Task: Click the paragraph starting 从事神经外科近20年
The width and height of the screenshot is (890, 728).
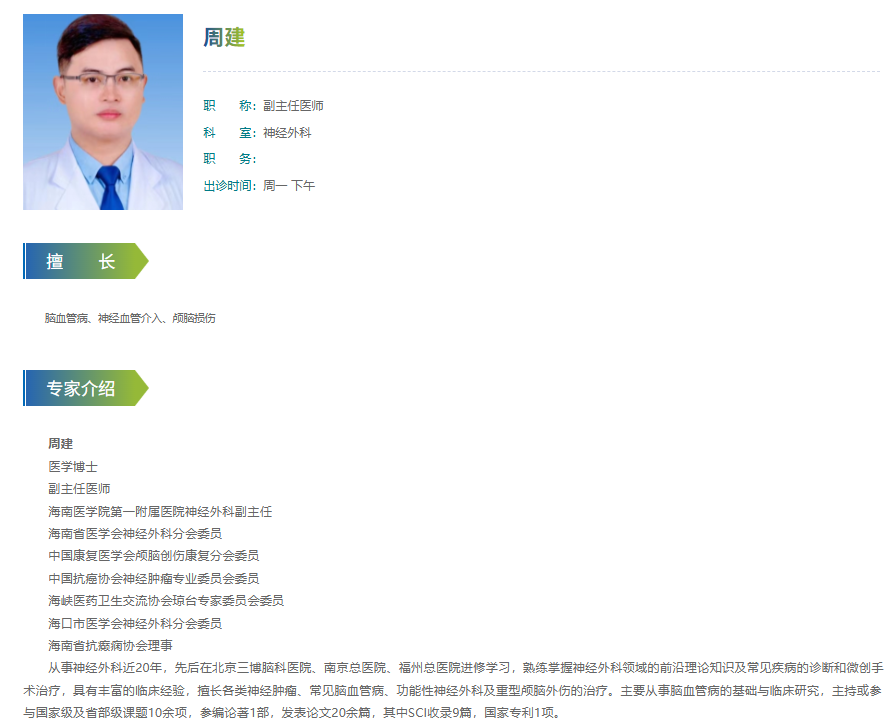Action: click(x=454, y=690)
